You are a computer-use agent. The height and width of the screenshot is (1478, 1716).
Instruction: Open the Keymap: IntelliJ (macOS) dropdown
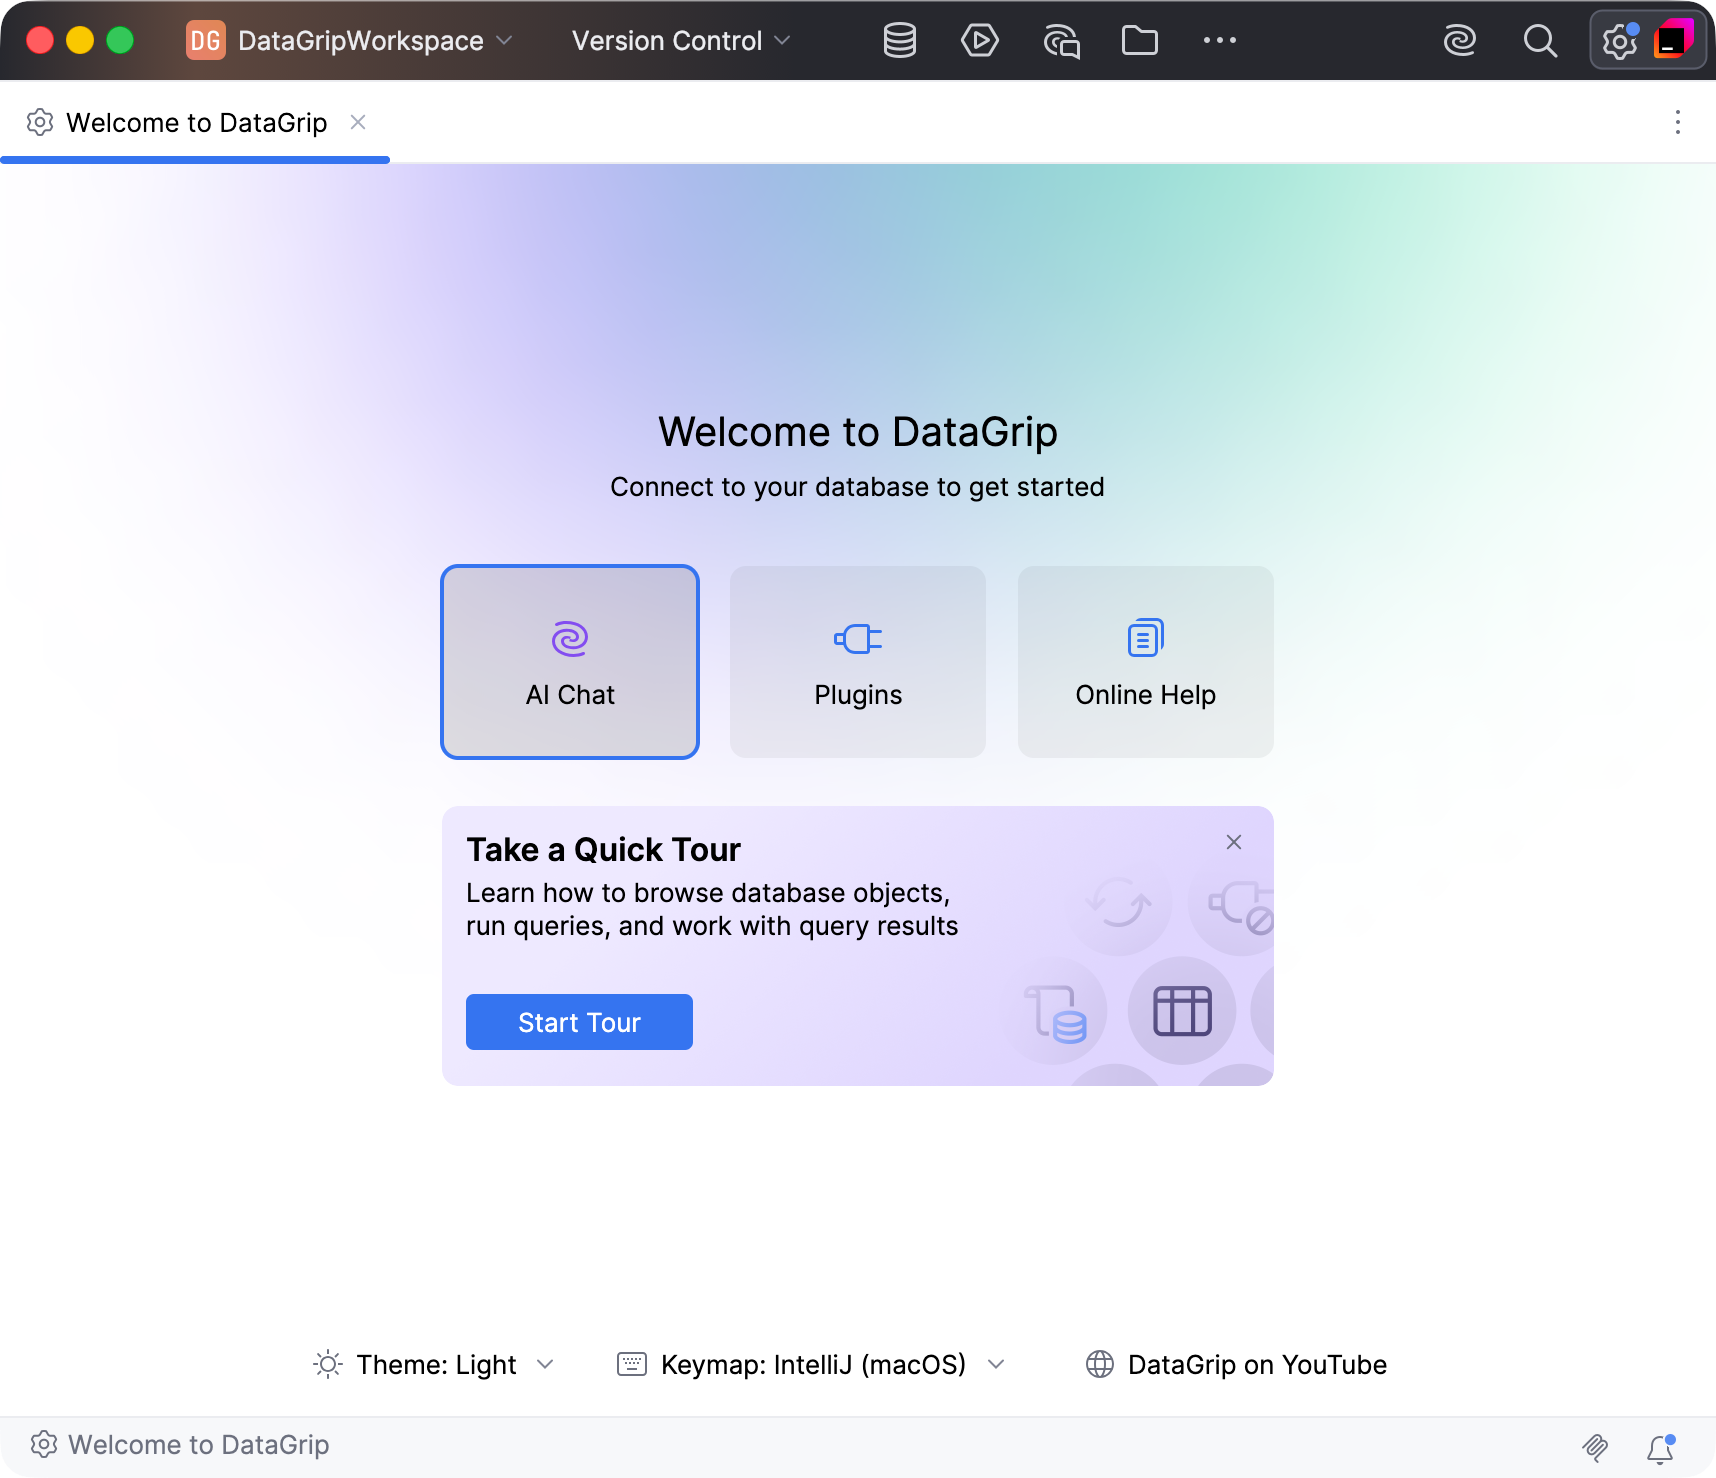811,1365
